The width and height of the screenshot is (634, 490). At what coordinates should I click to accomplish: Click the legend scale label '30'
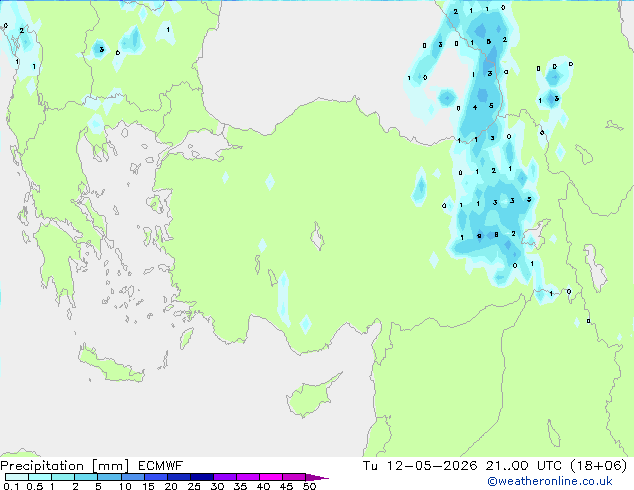217,486
